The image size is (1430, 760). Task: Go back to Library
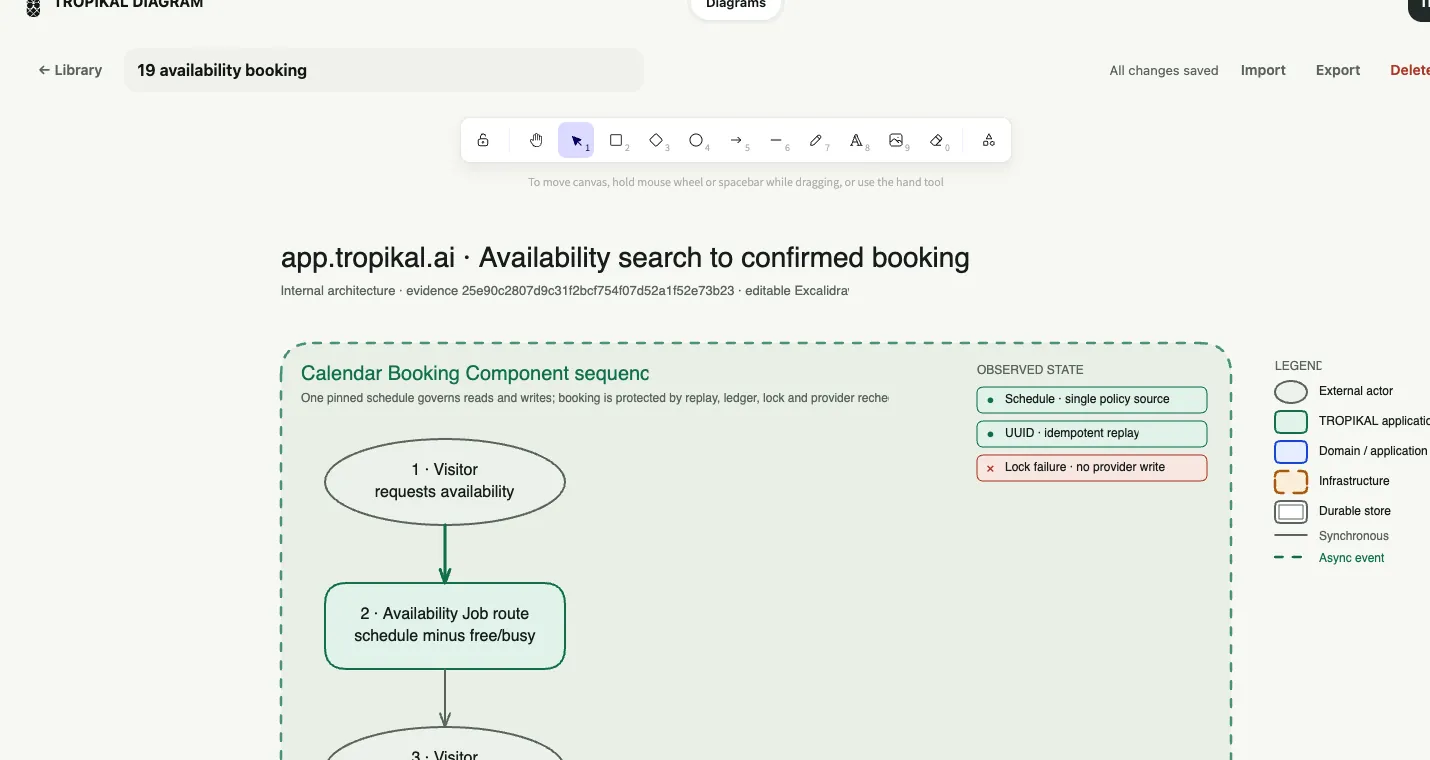pos(70,70)
